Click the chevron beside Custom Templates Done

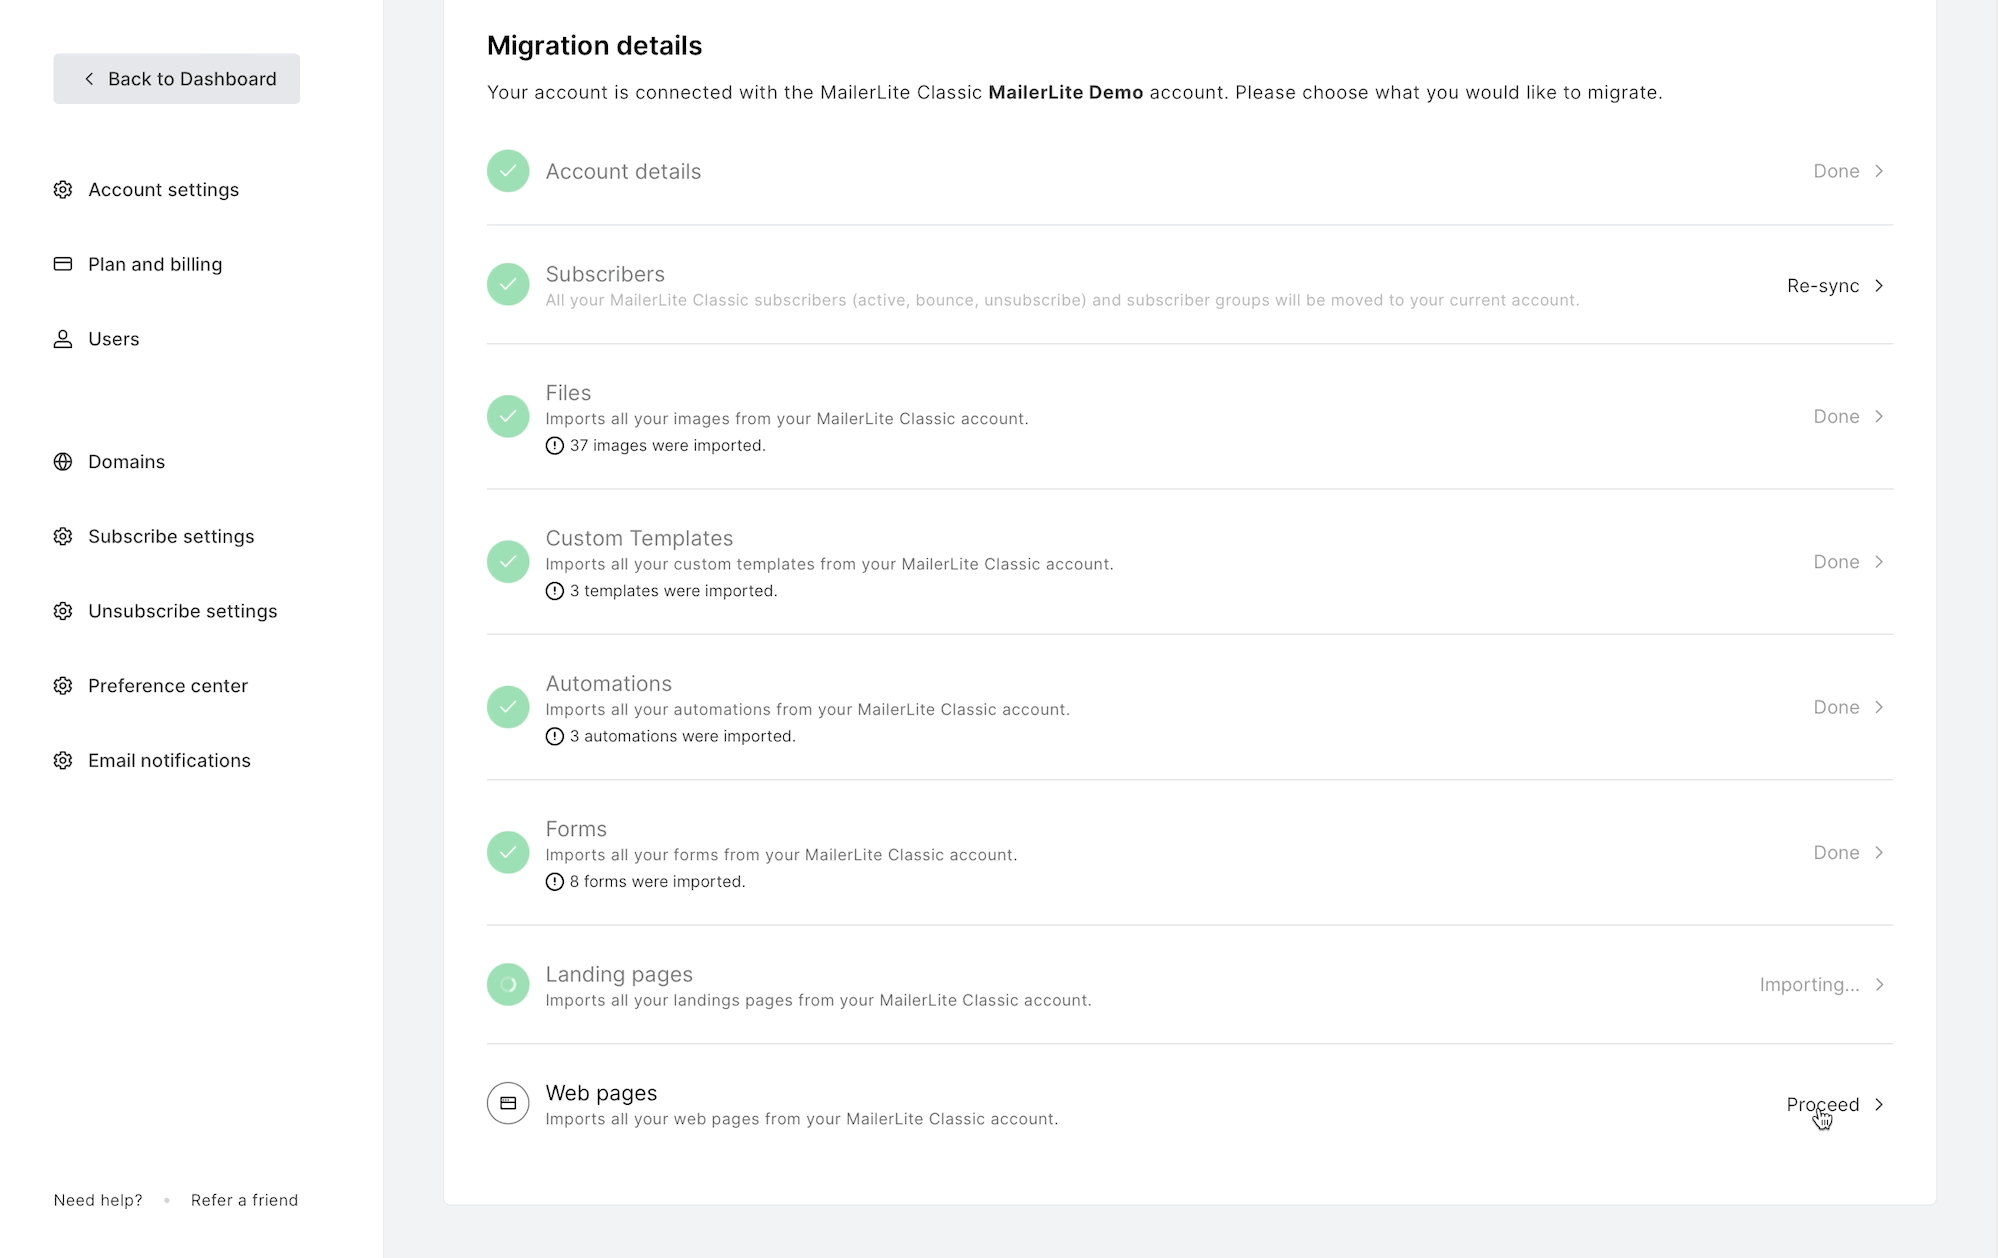tap(1879, 562)
